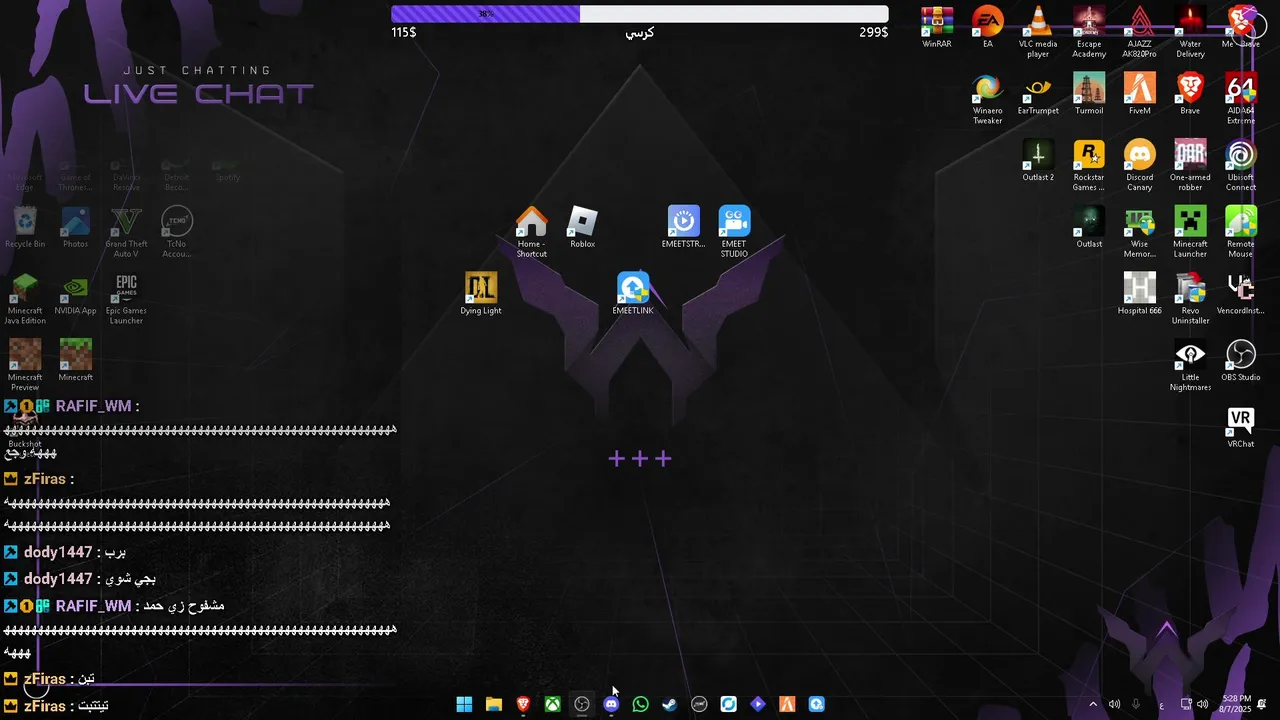Open the Windows Start menu
Image resolution: width=1280 pixels, height=720 pixels.
click(x=464, y=704)
